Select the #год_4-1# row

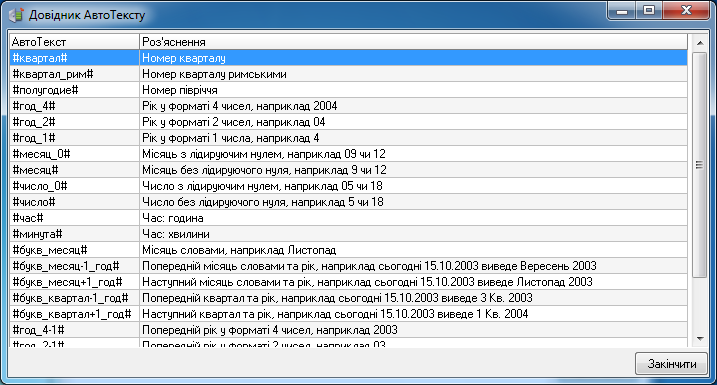coord(348,330)
